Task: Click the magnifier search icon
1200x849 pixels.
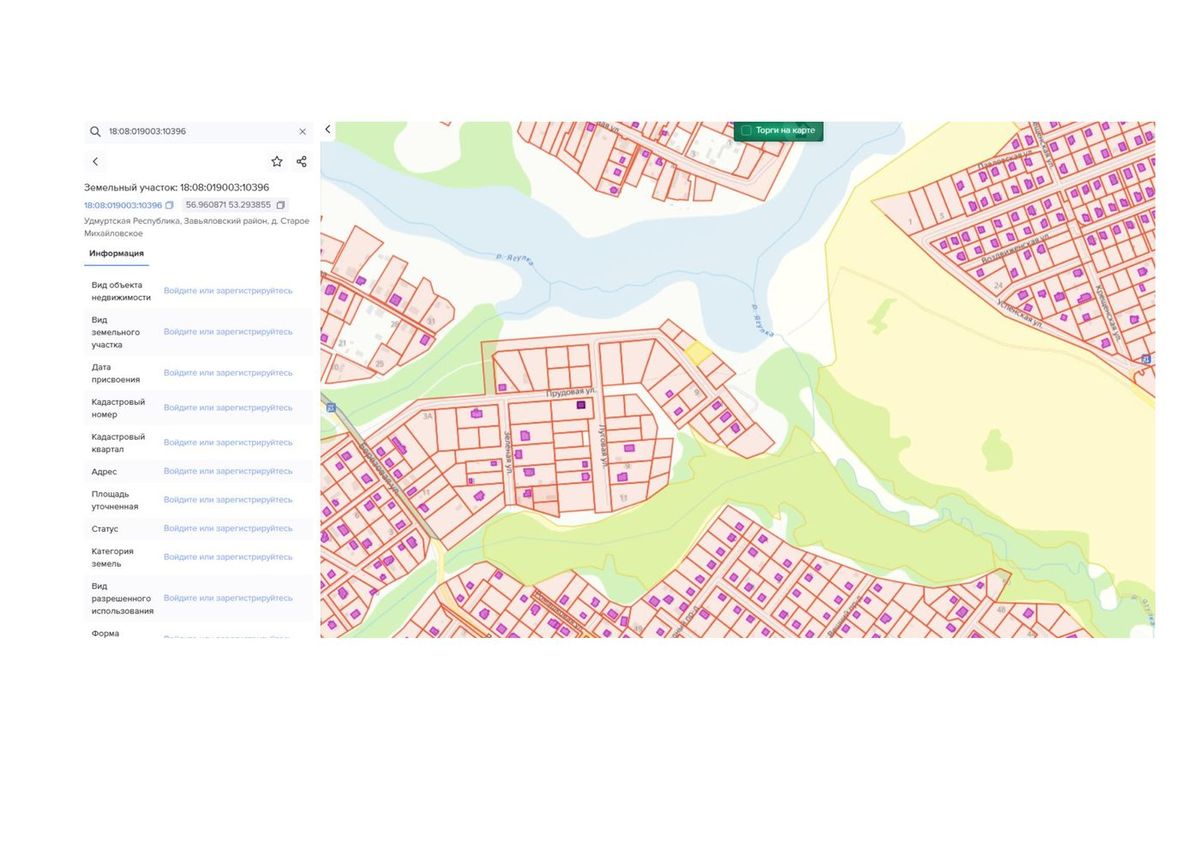Action: point(95,131)
